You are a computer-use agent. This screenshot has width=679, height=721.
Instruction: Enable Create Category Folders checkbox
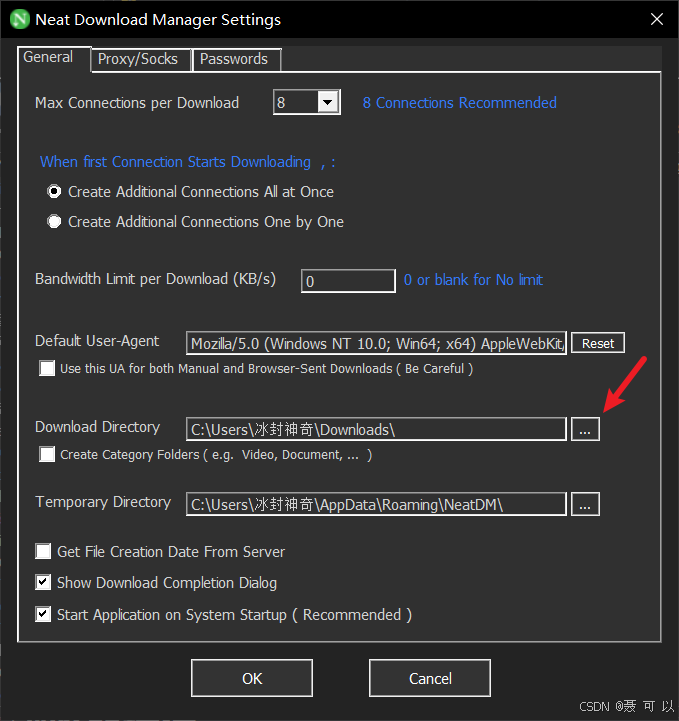(47, 454)
